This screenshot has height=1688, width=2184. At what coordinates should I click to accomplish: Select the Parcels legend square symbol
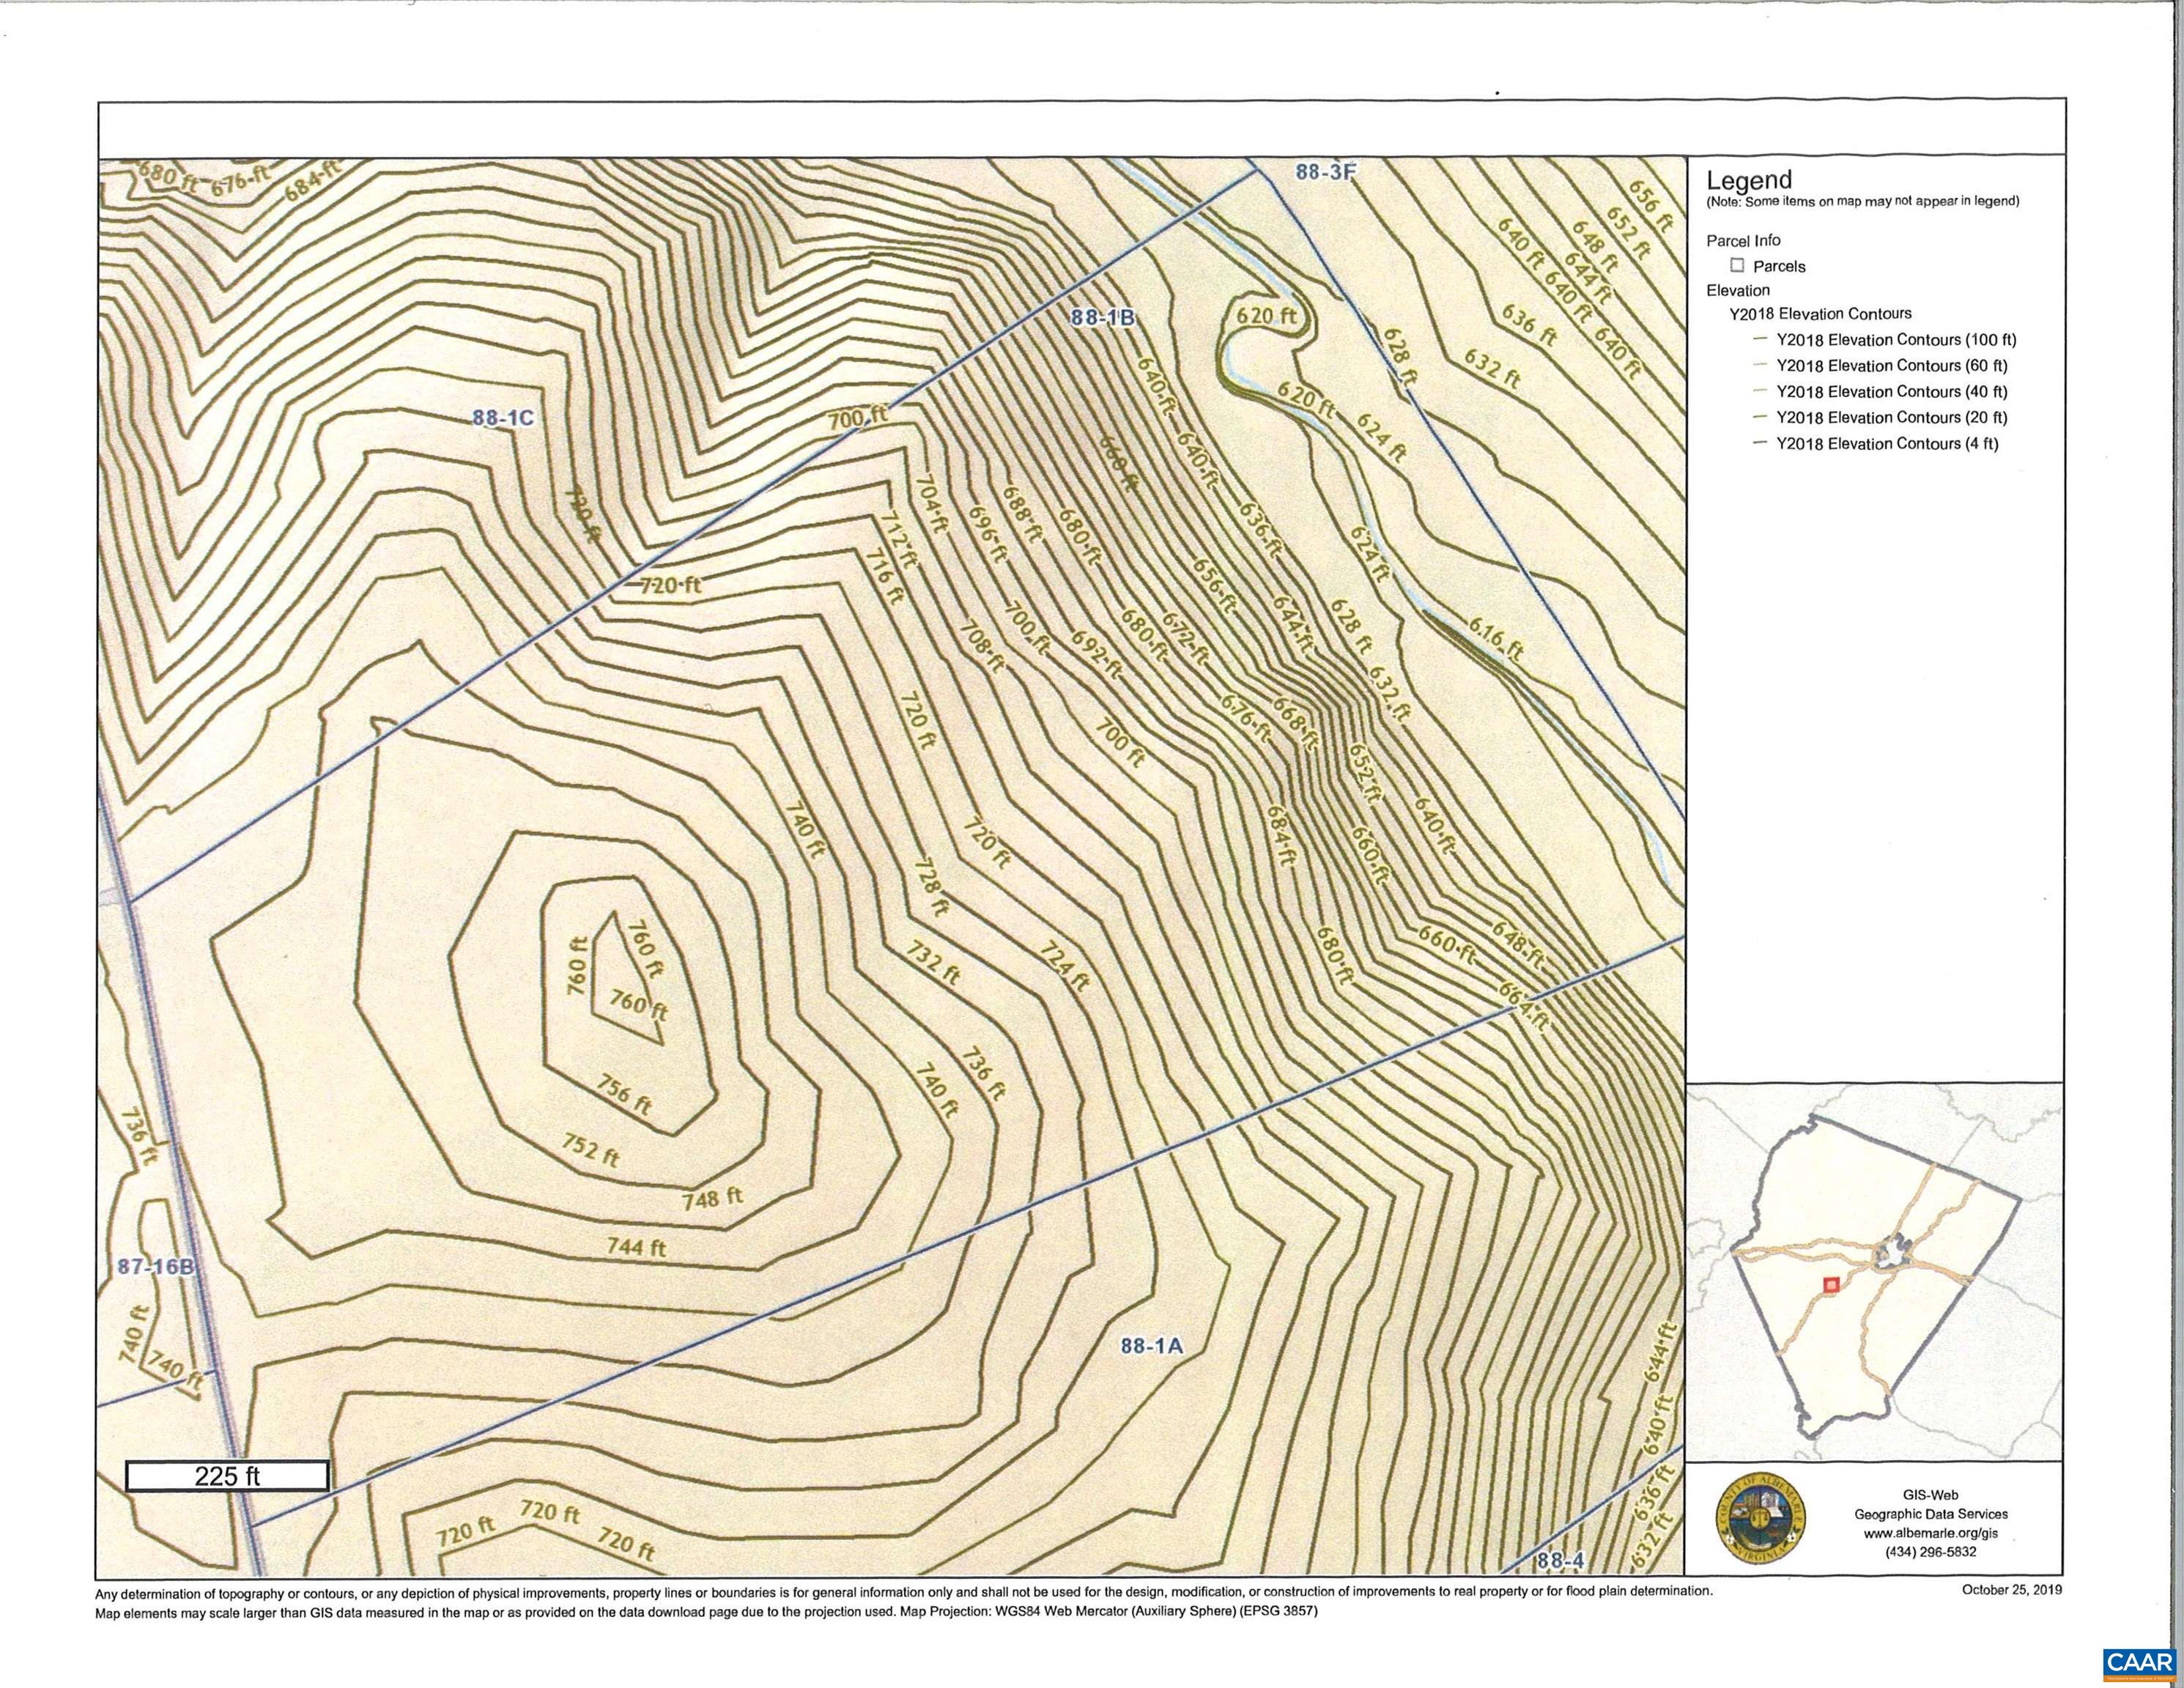click(1737, 265)
